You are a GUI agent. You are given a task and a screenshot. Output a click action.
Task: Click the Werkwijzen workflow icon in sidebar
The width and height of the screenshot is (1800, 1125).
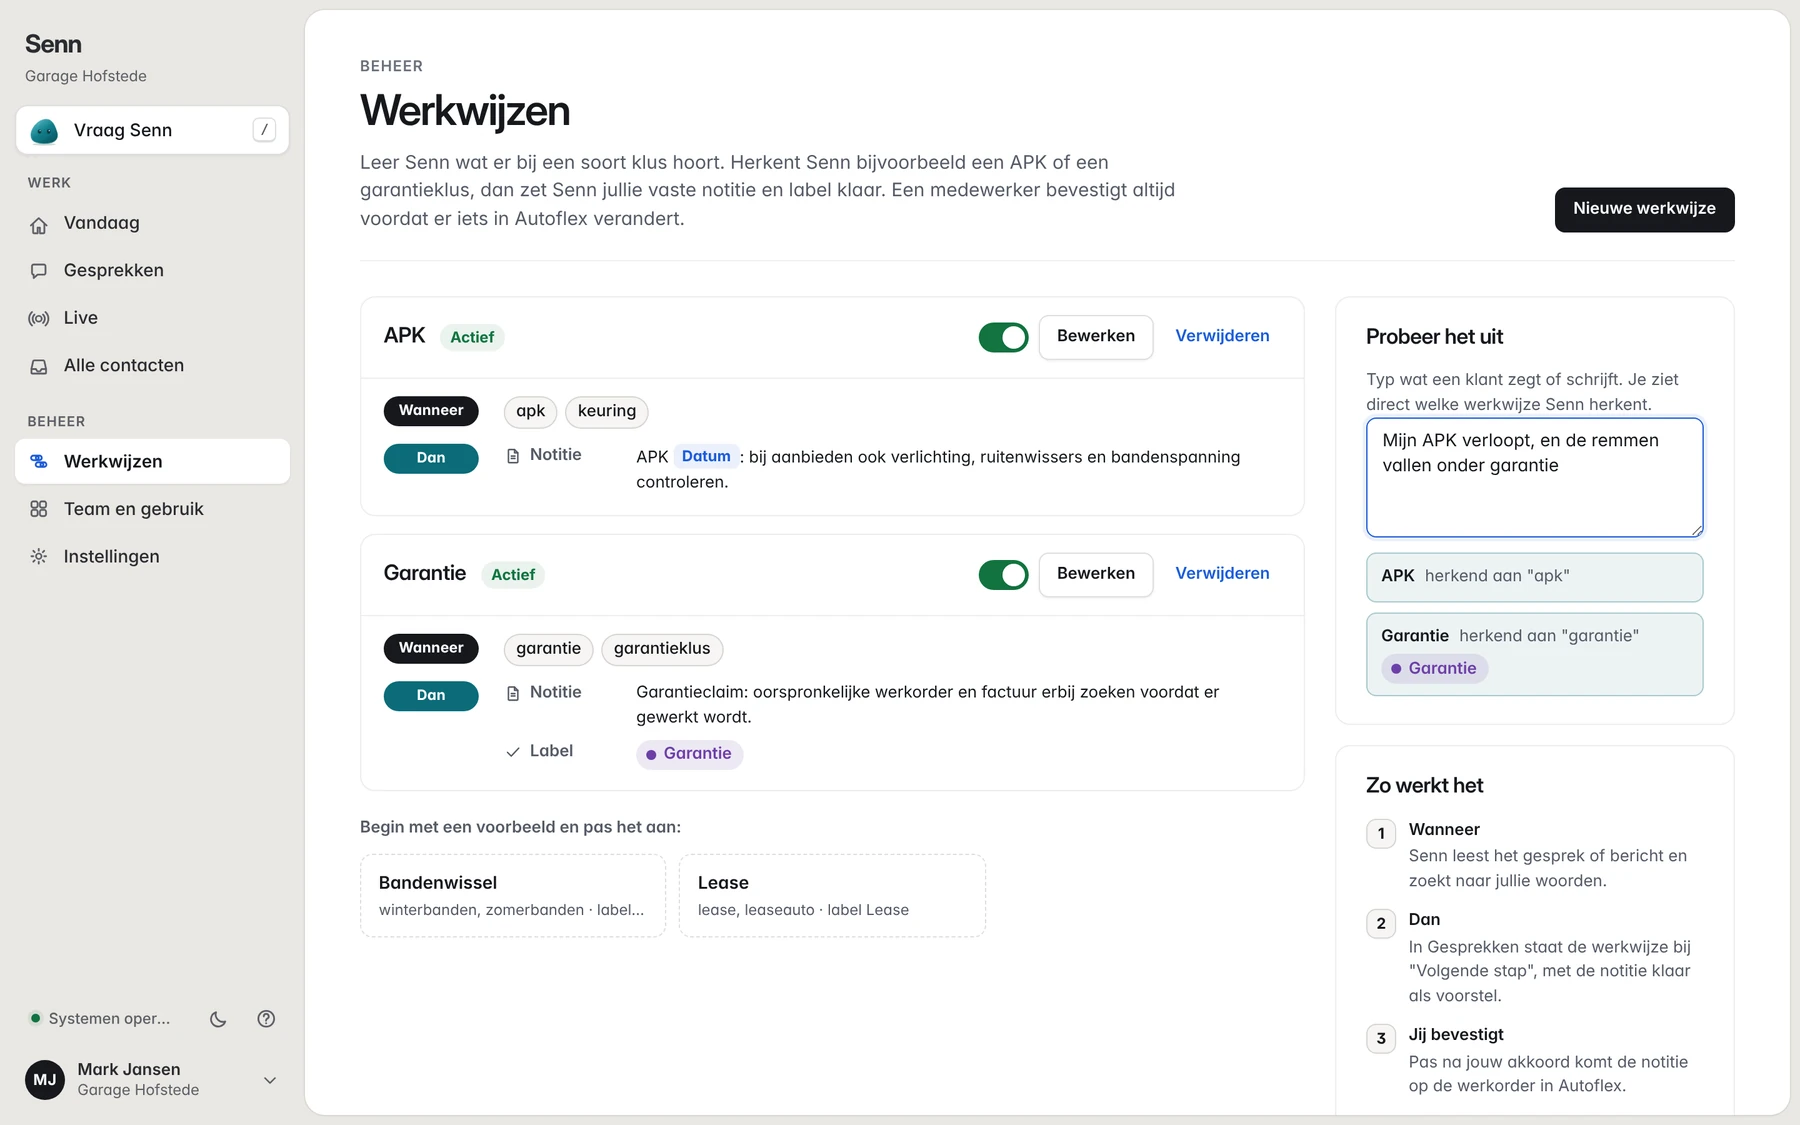click(x=39, y=461)
